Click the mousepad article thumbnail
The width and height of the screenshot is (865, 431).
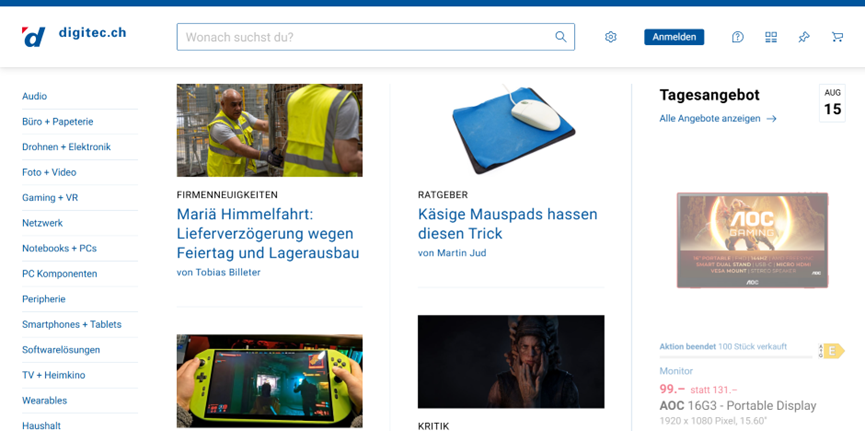[x=510, y=130]
